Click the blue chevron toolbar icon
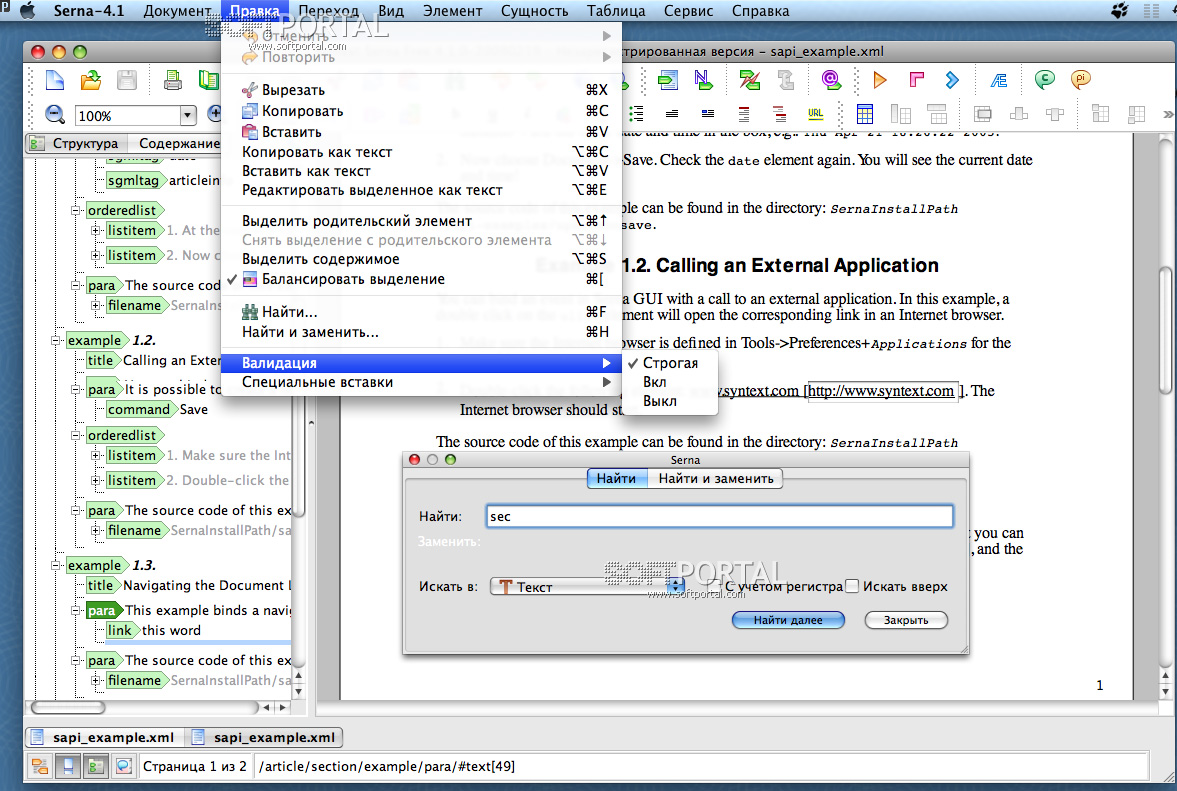Viewport: 1177px width, 791px height. pyautogui.click(x=953, y=80)
